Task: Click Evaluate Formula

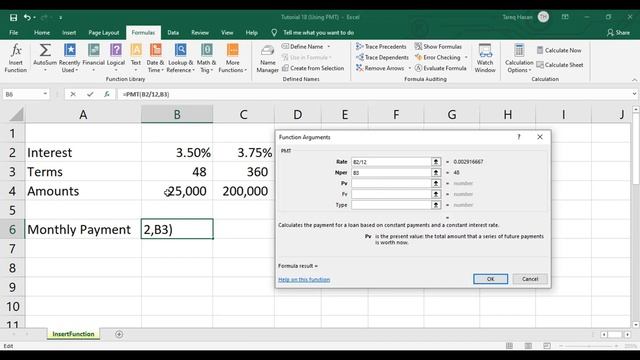Action: point(440,68)
